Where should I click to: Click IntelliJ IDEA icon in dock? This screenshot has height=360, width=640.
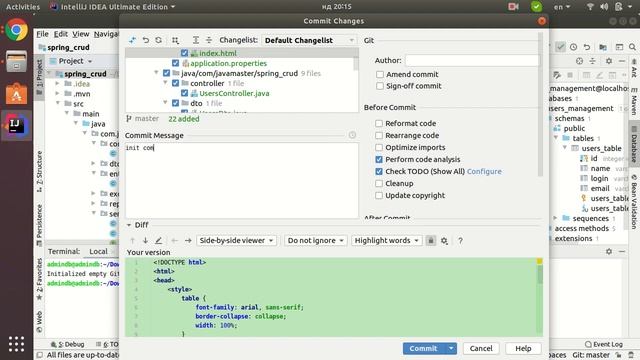(16, 126)
